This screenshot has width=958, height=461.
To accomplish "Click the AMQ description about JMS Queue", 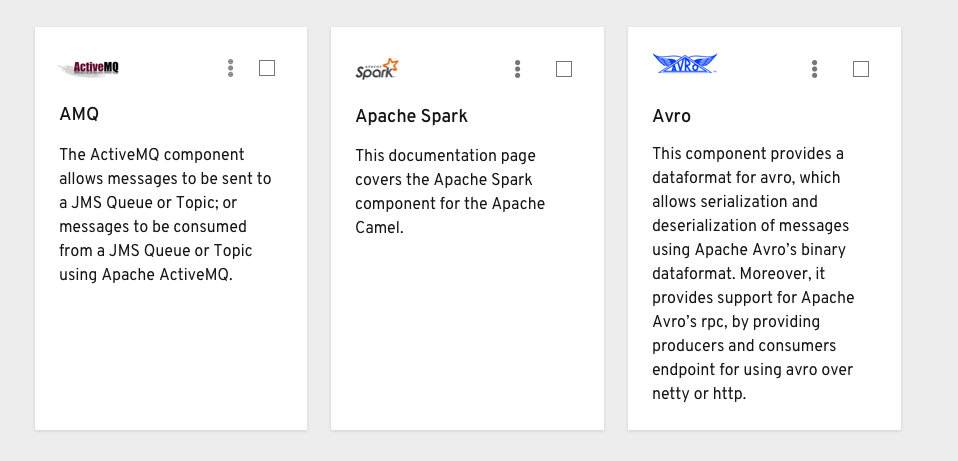I will pos(165,214).
